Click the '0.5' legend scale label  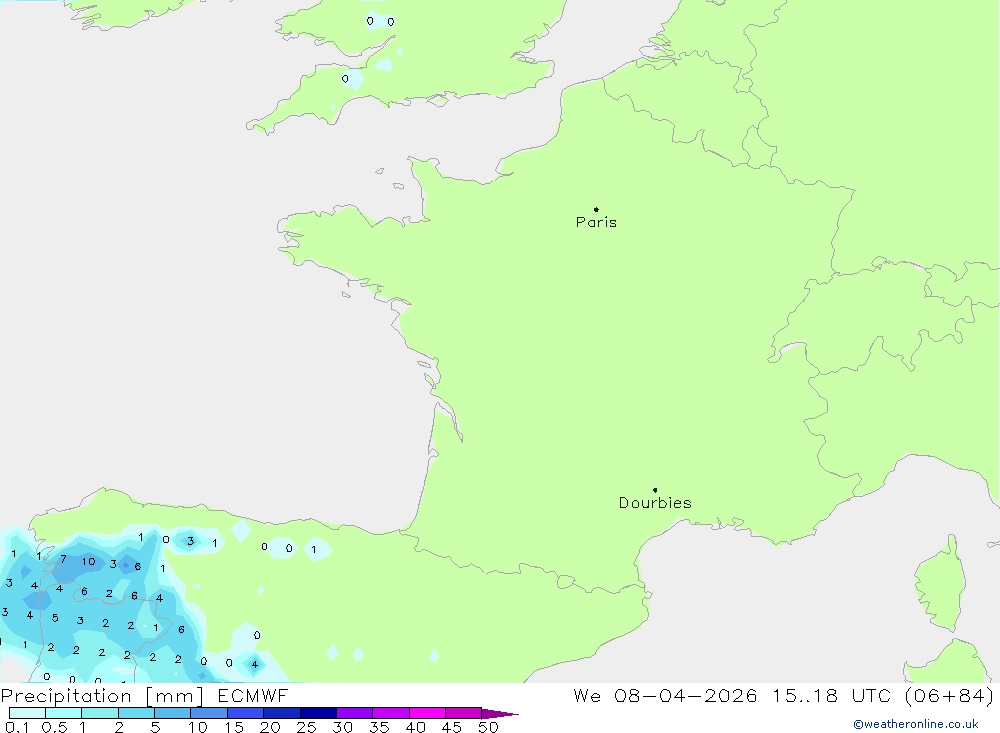coord(54,727)
